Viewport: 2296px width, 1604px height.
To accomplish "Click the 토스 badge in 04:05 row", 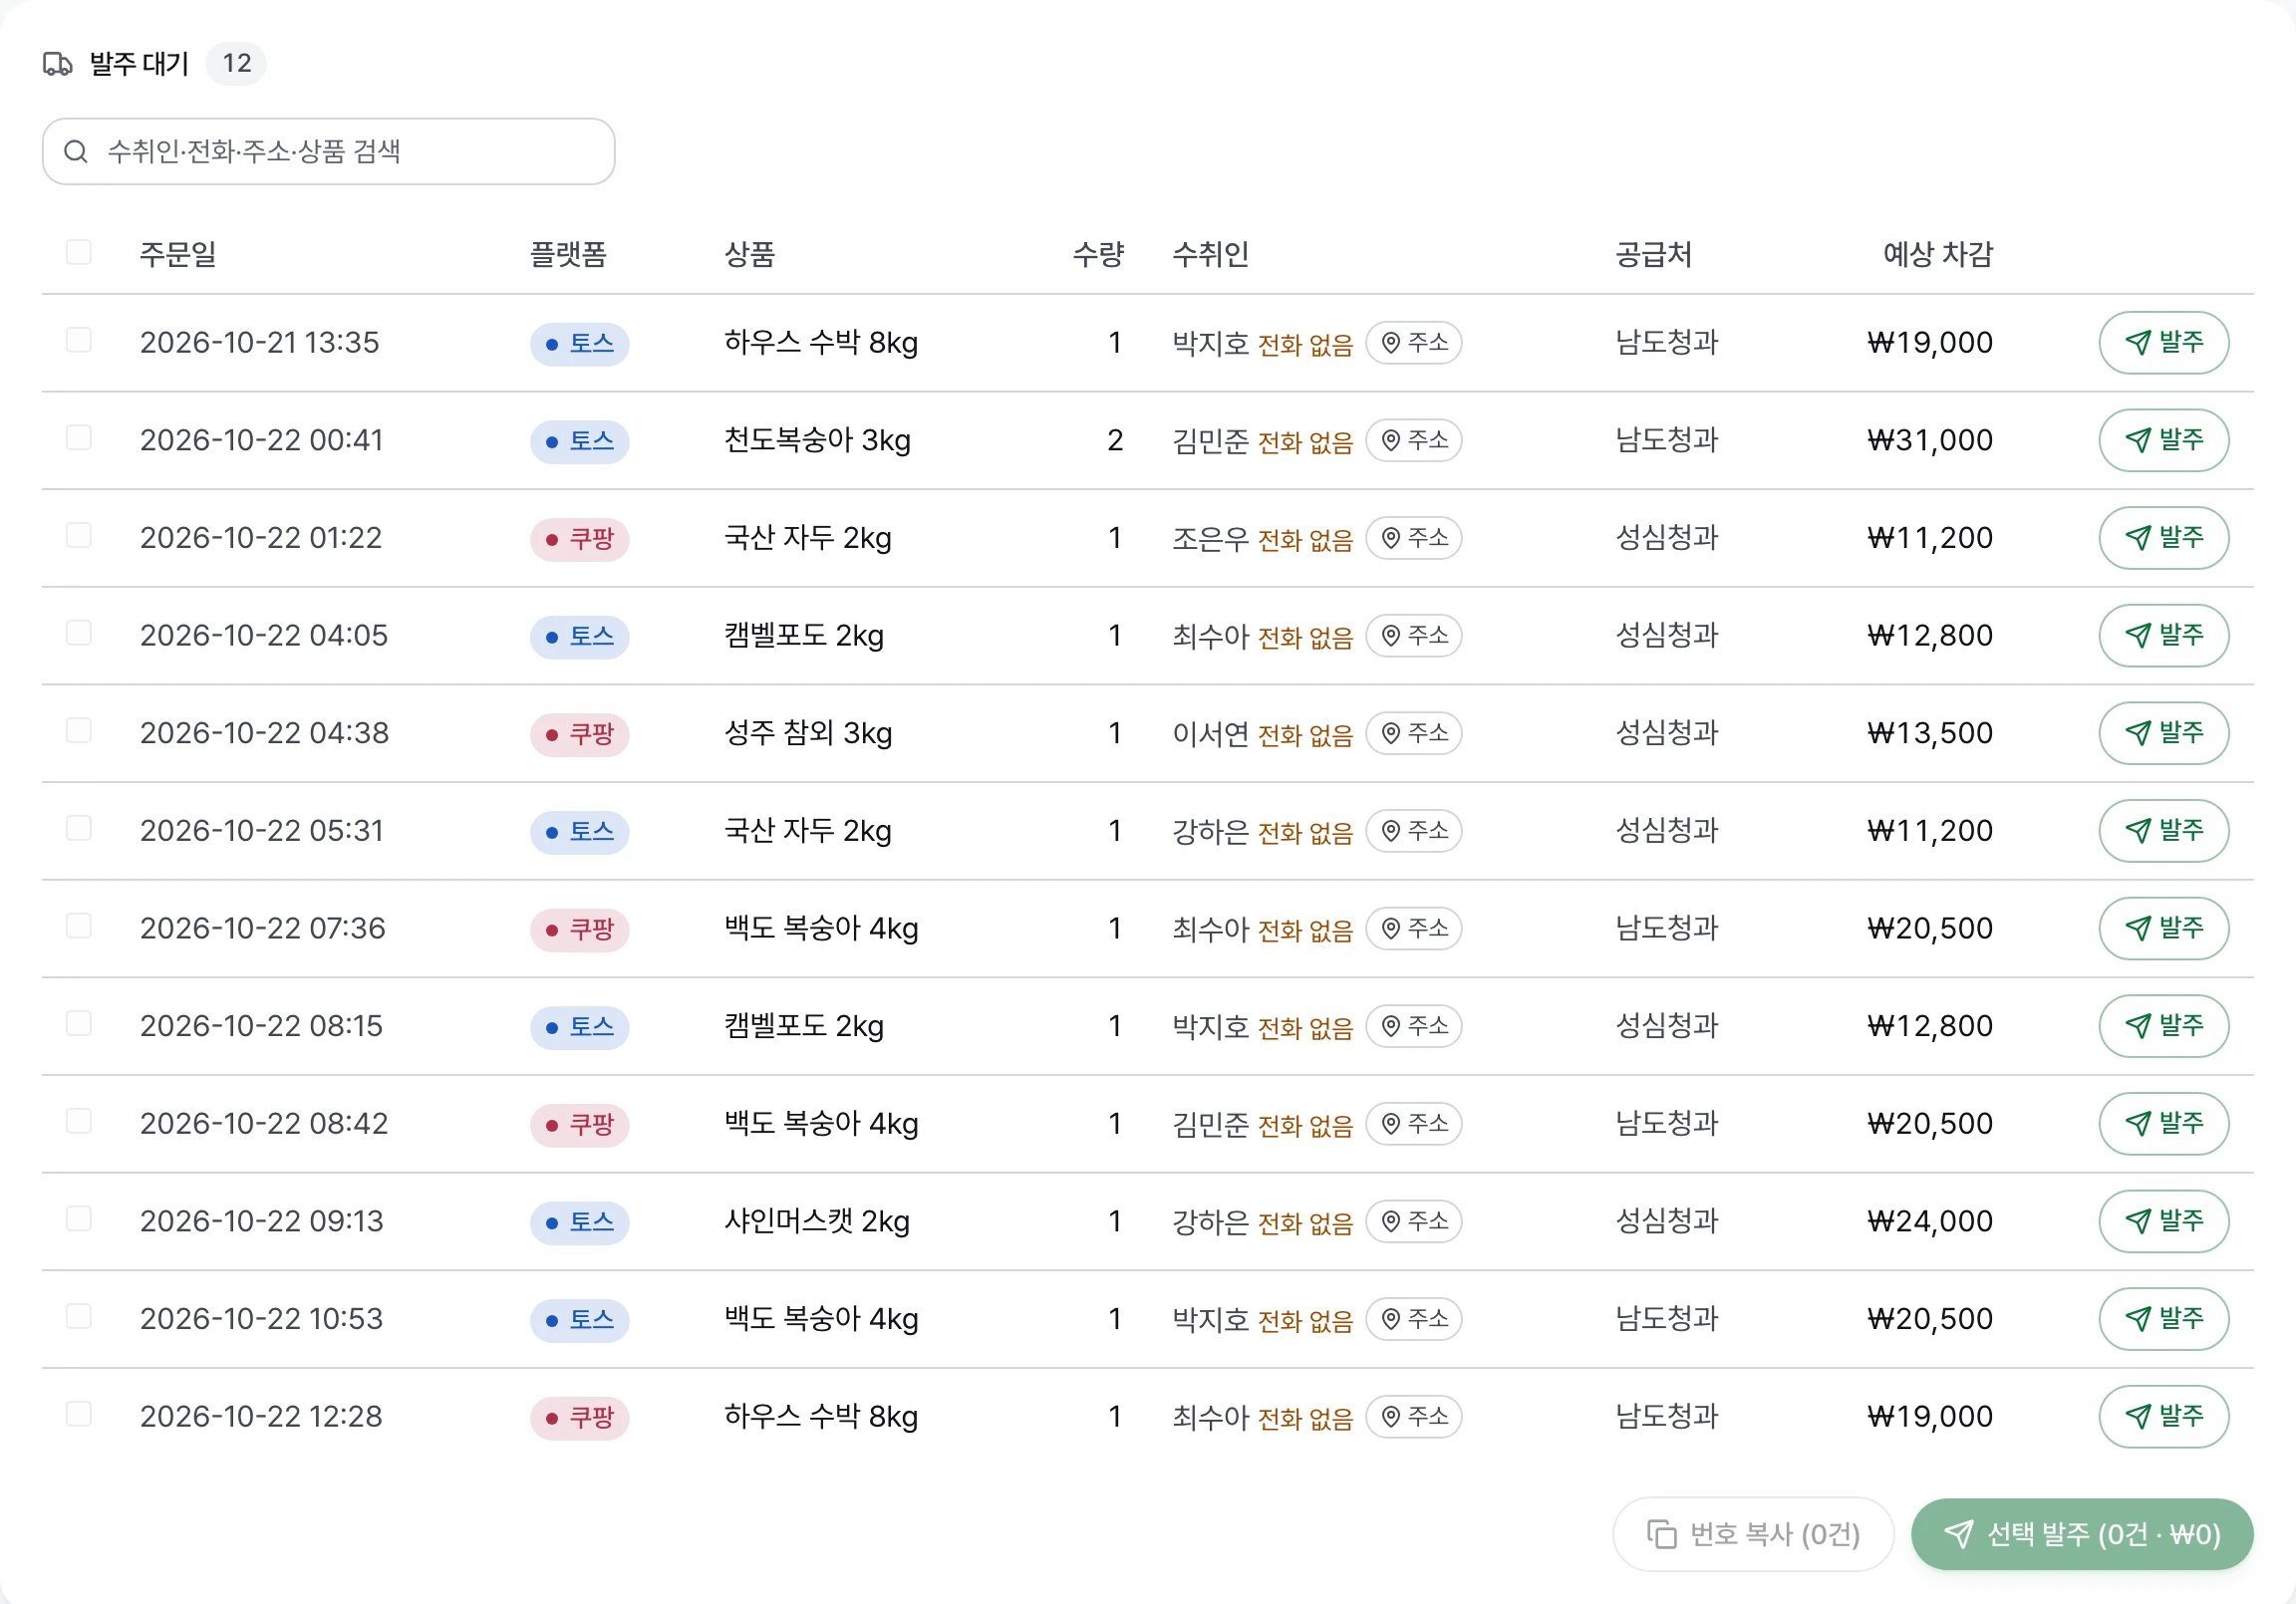I will tap(580, 637).
